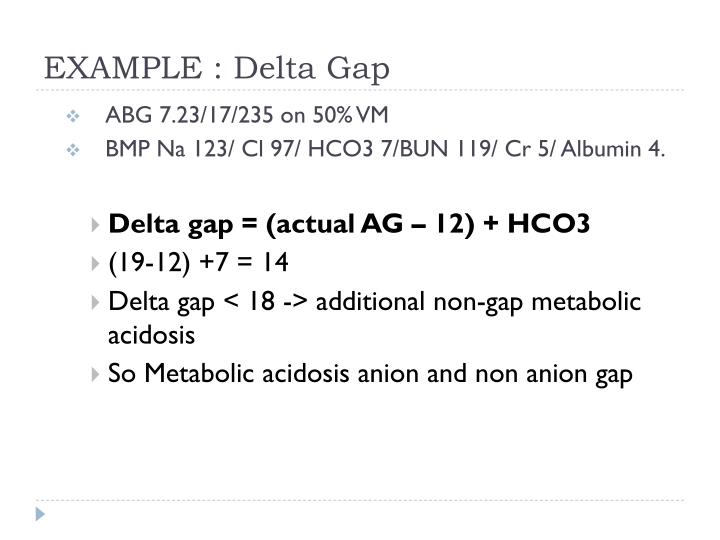
Task: Click the triangle bullet before Delta gap < 18
Action: tap(95, 301)
